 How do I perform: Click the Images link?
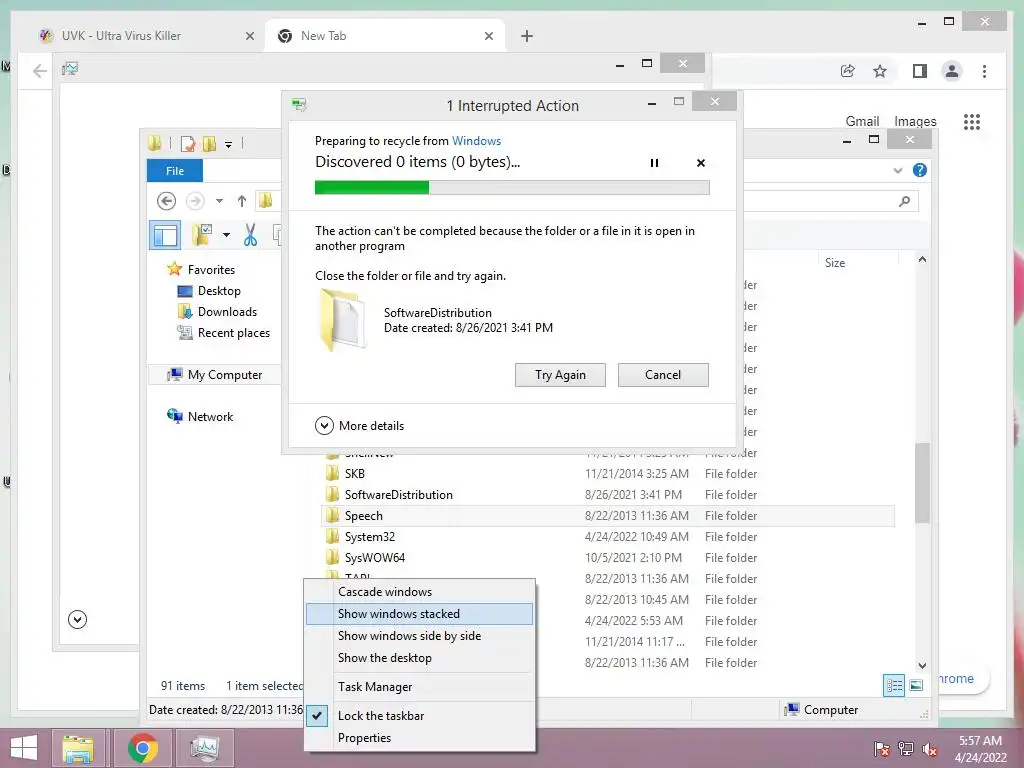coord(915,121)
